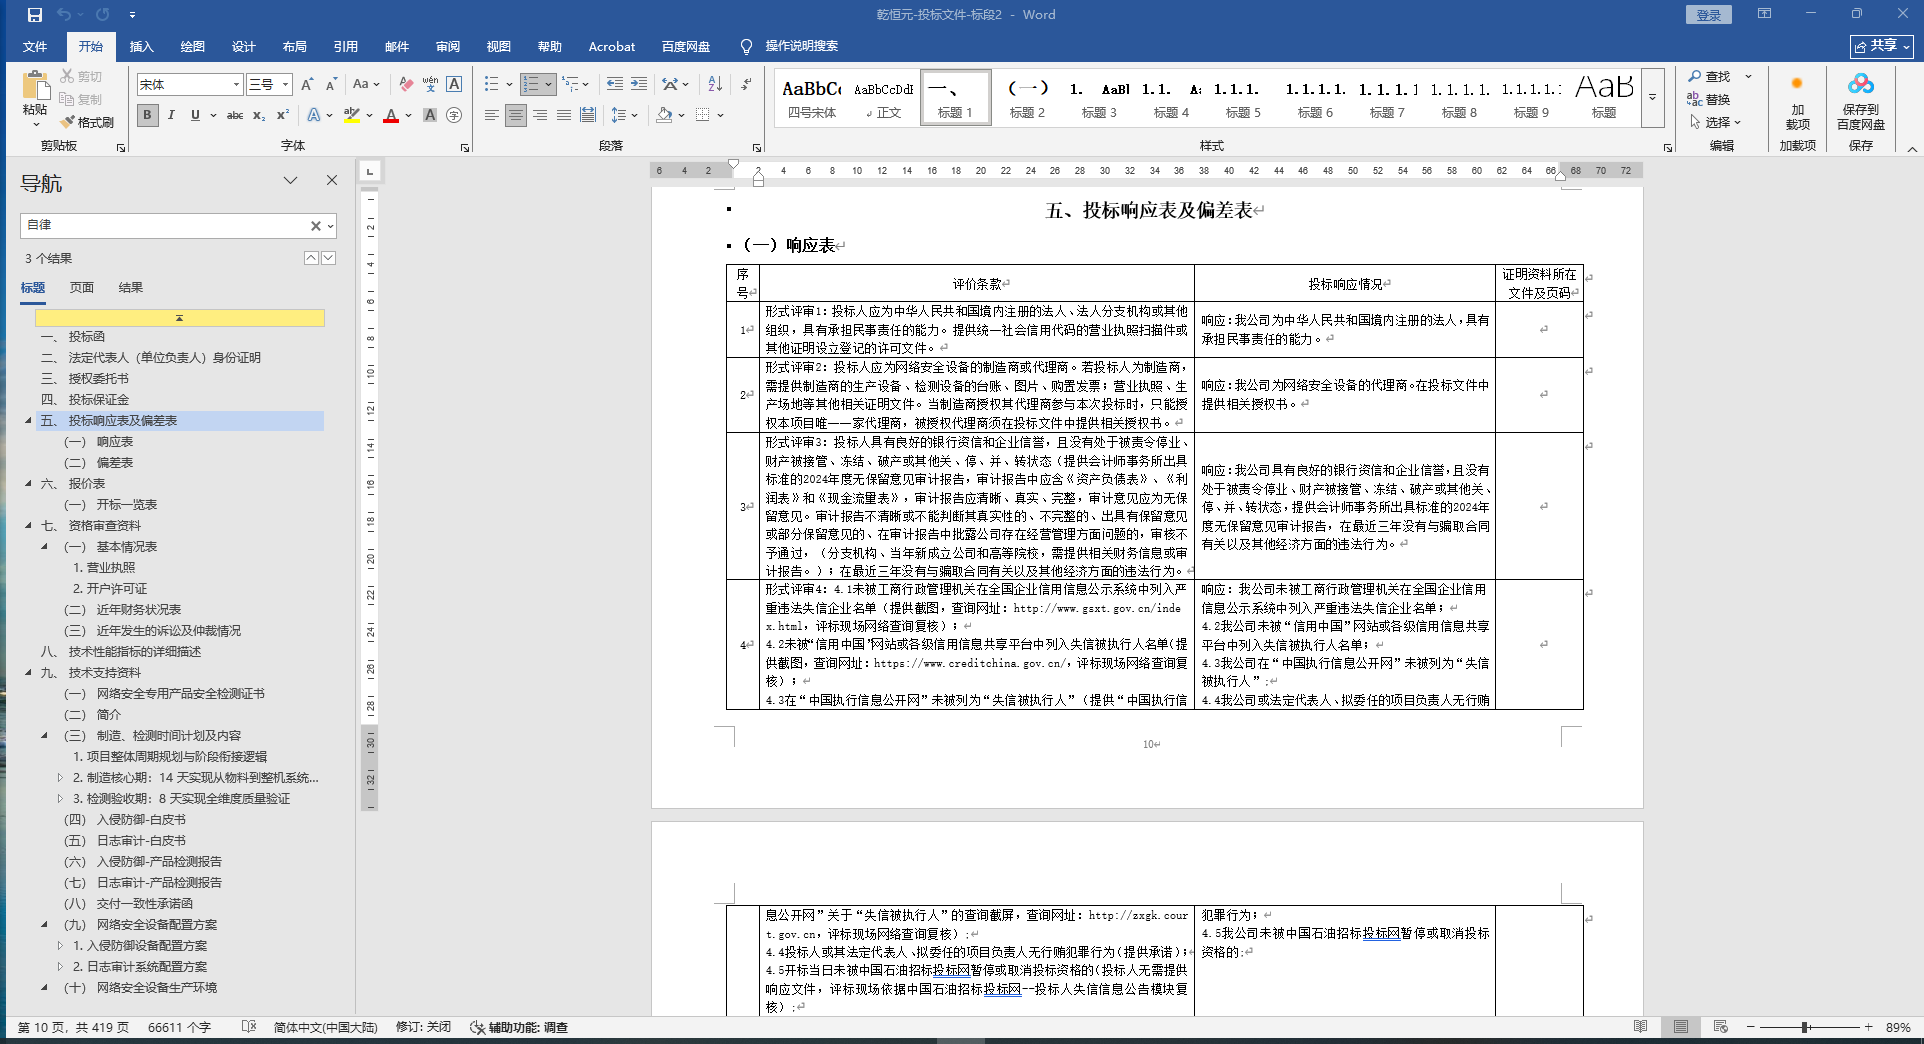Click the Paste clipboard icon
The width and height of the screenshot is (1924, 1044).
35,86
